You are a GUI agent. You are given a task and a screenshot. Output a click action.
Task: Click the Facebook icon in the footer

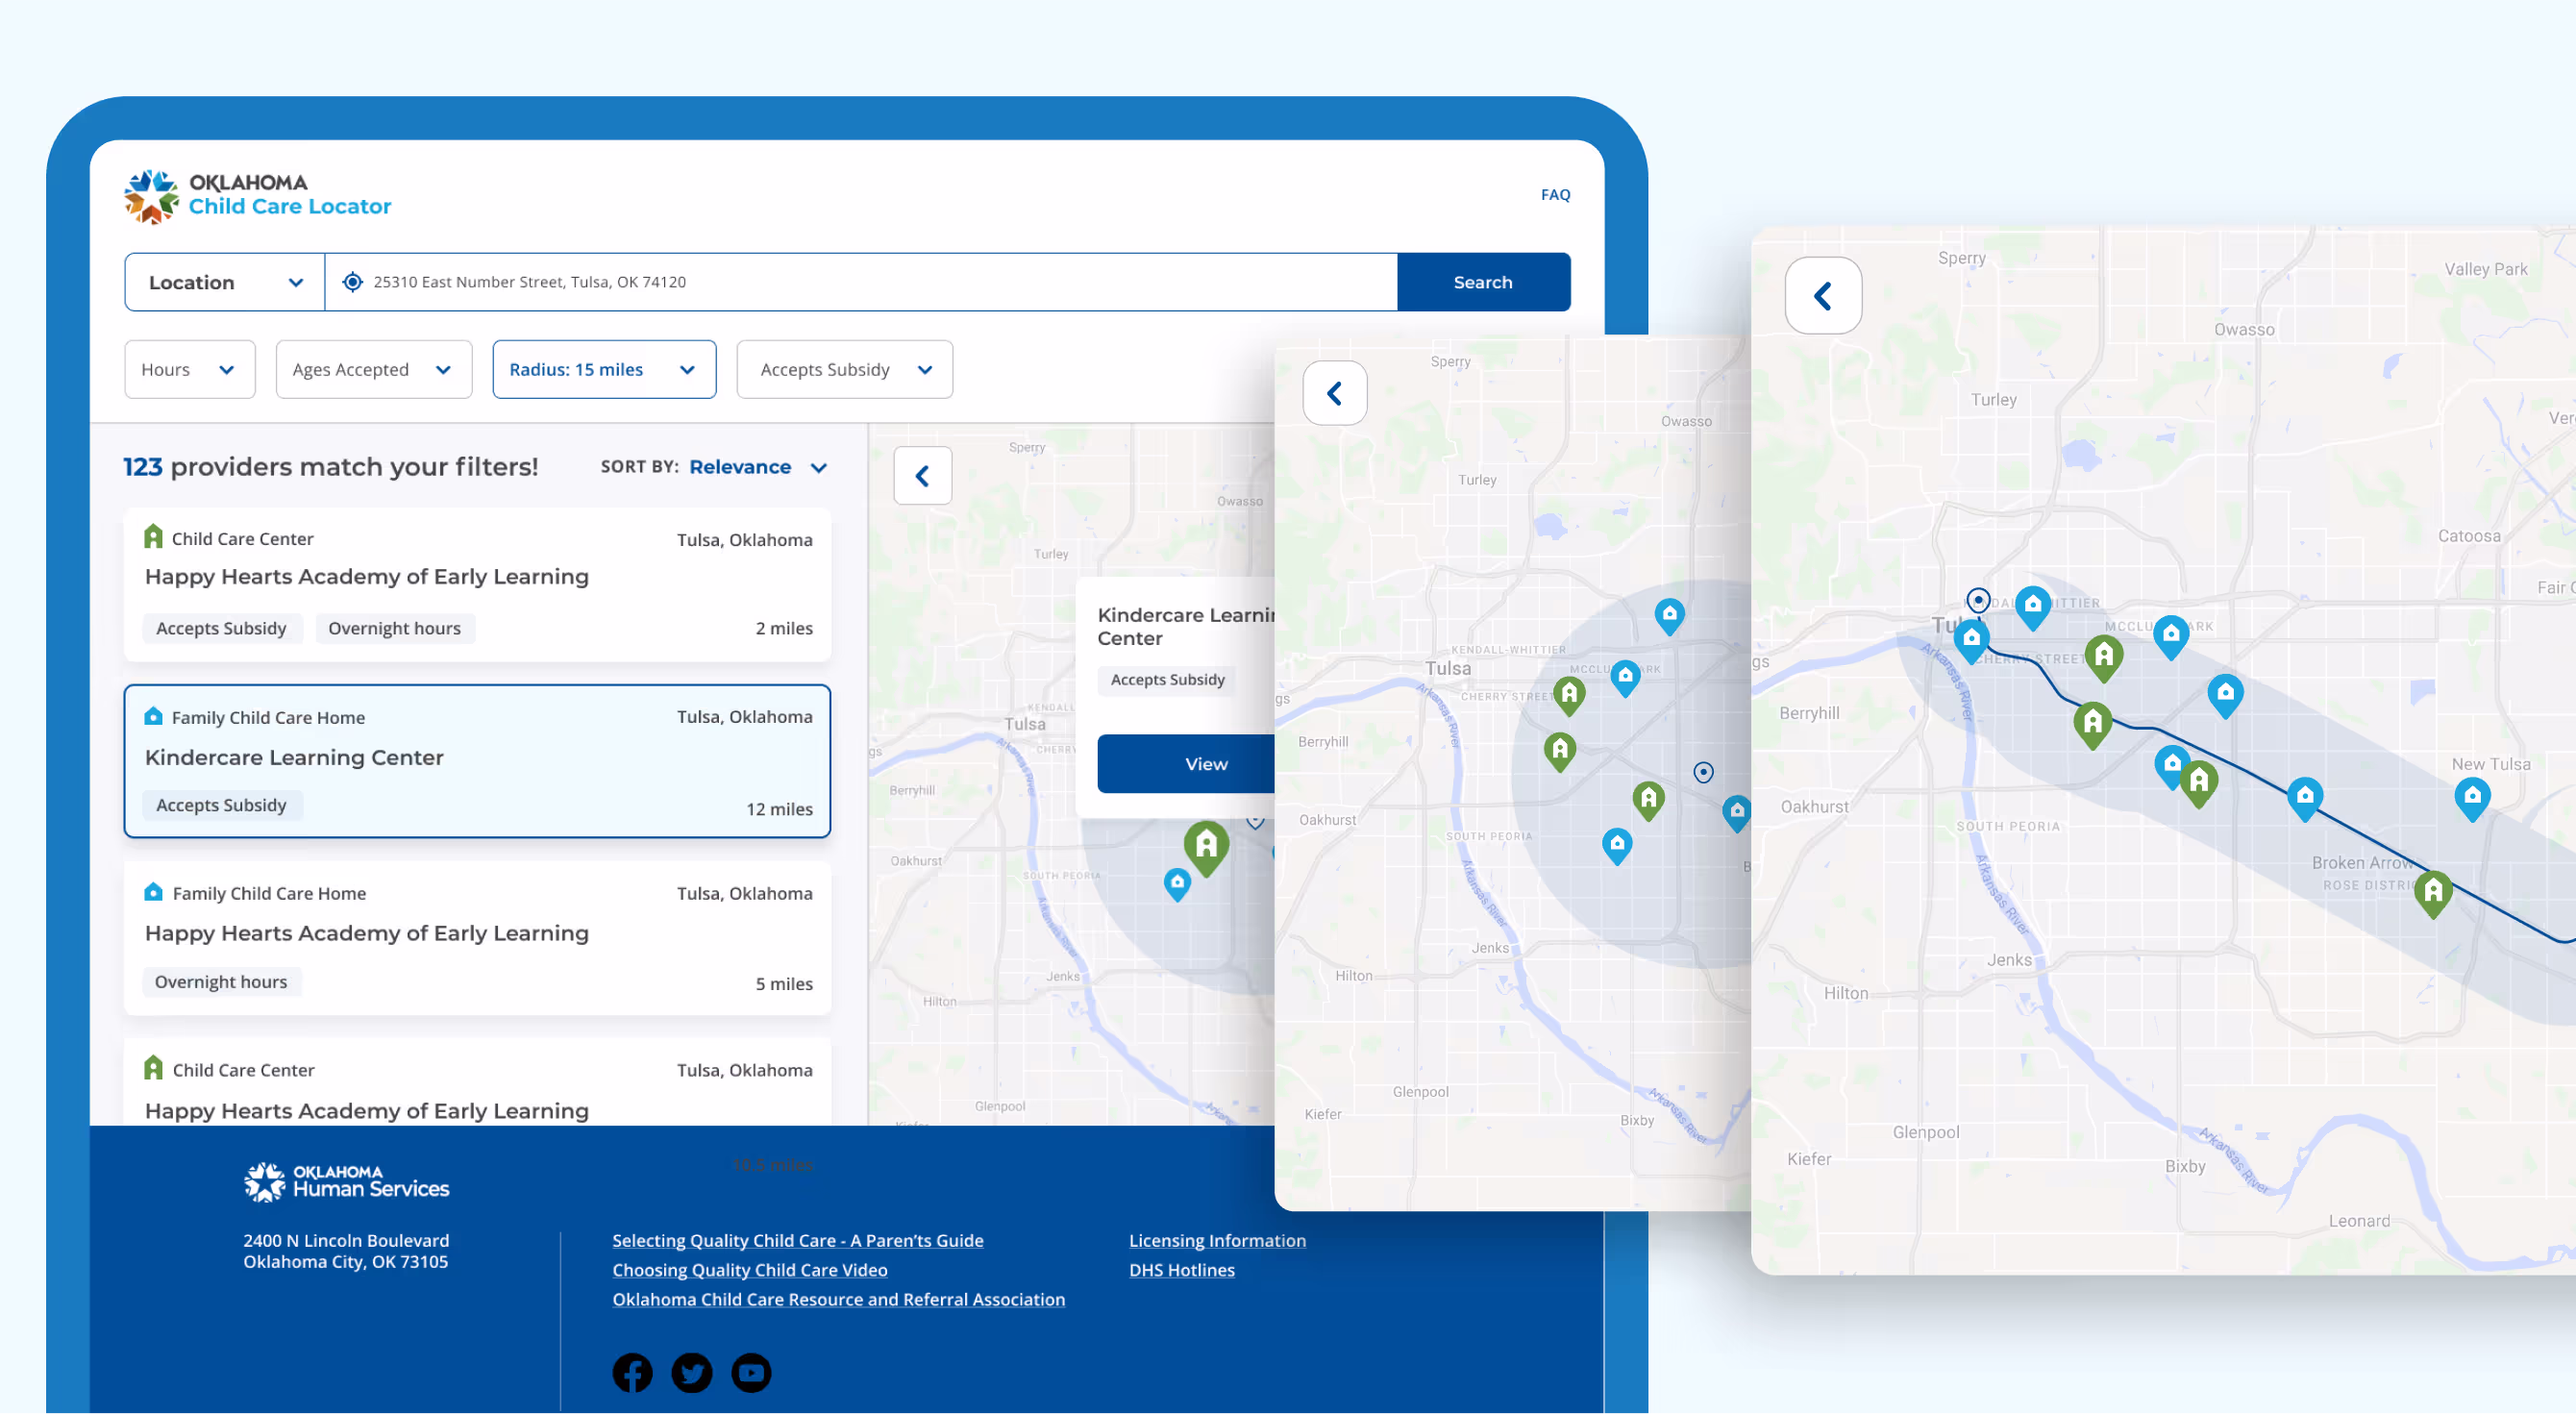coord(632,1372)
